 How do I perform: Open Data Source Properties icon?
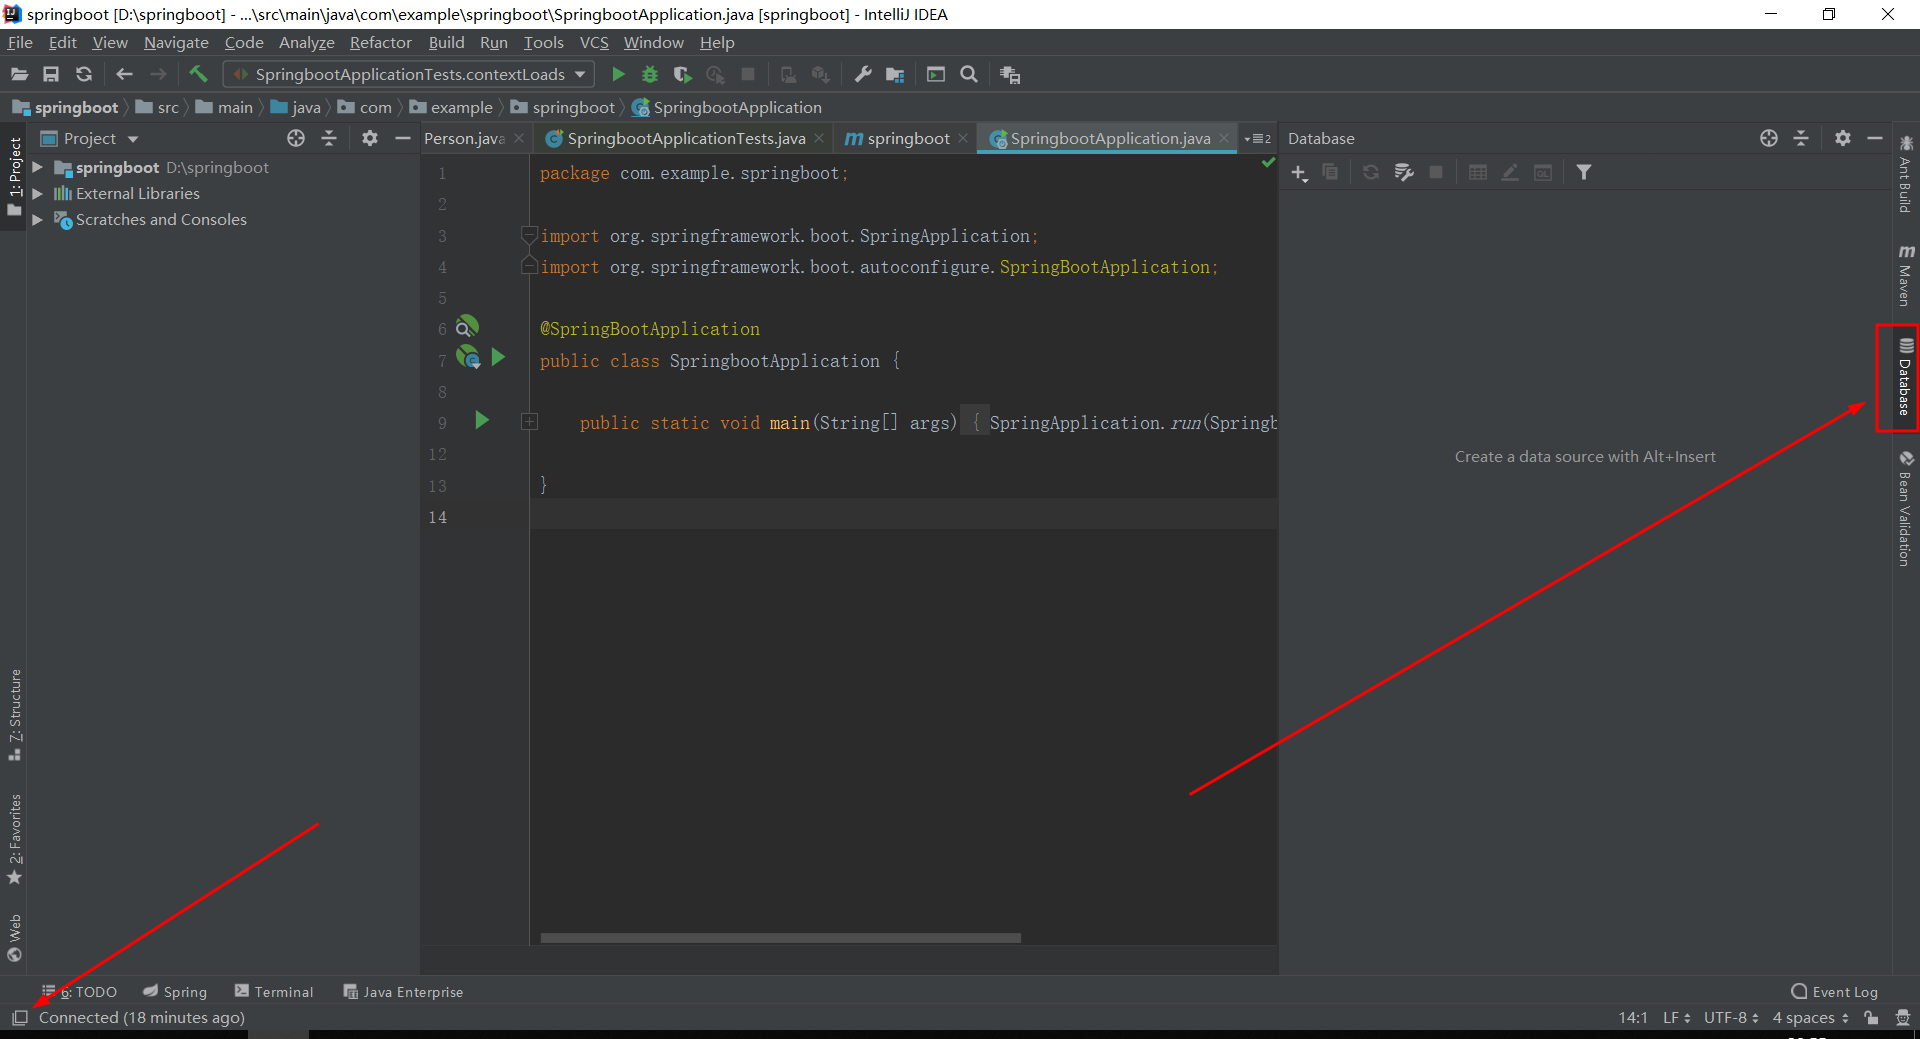tap(1404, 172)
